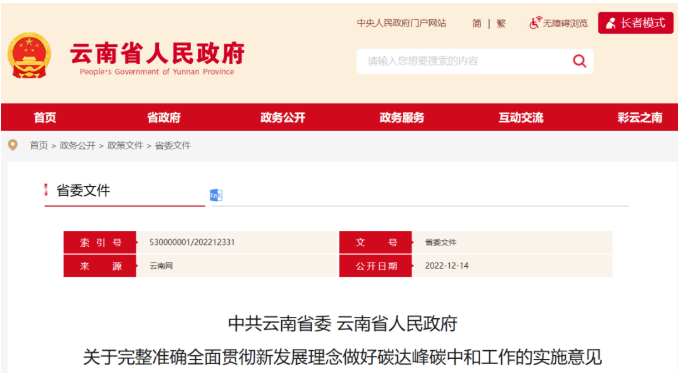Click the wheelchair accessibility icon
680x373 pixels.
point(535,23)
